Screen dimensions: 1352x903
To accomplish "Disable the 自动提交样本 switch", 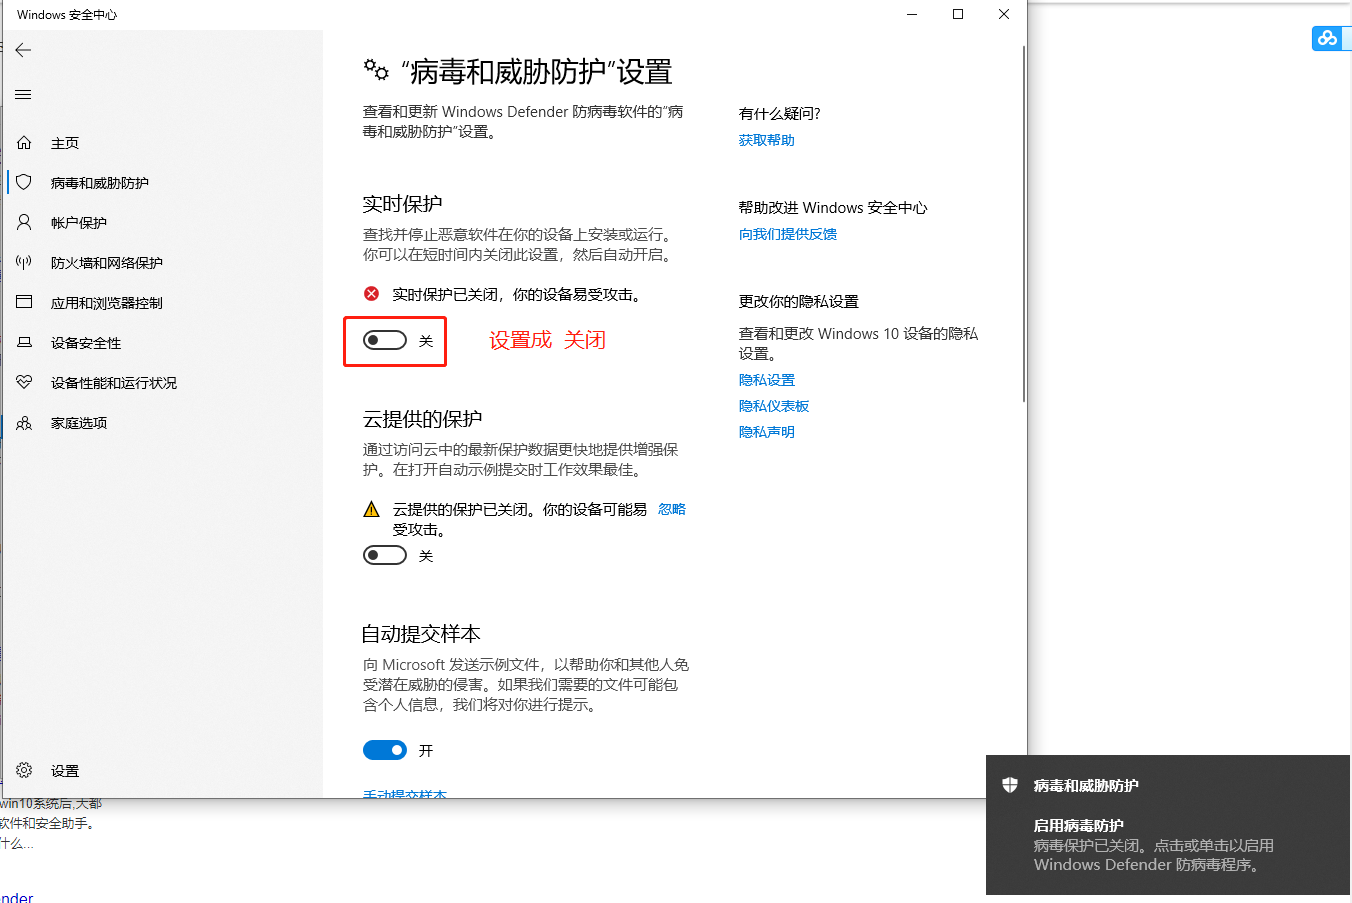I will pyautogui.click(x=385, y=750).
